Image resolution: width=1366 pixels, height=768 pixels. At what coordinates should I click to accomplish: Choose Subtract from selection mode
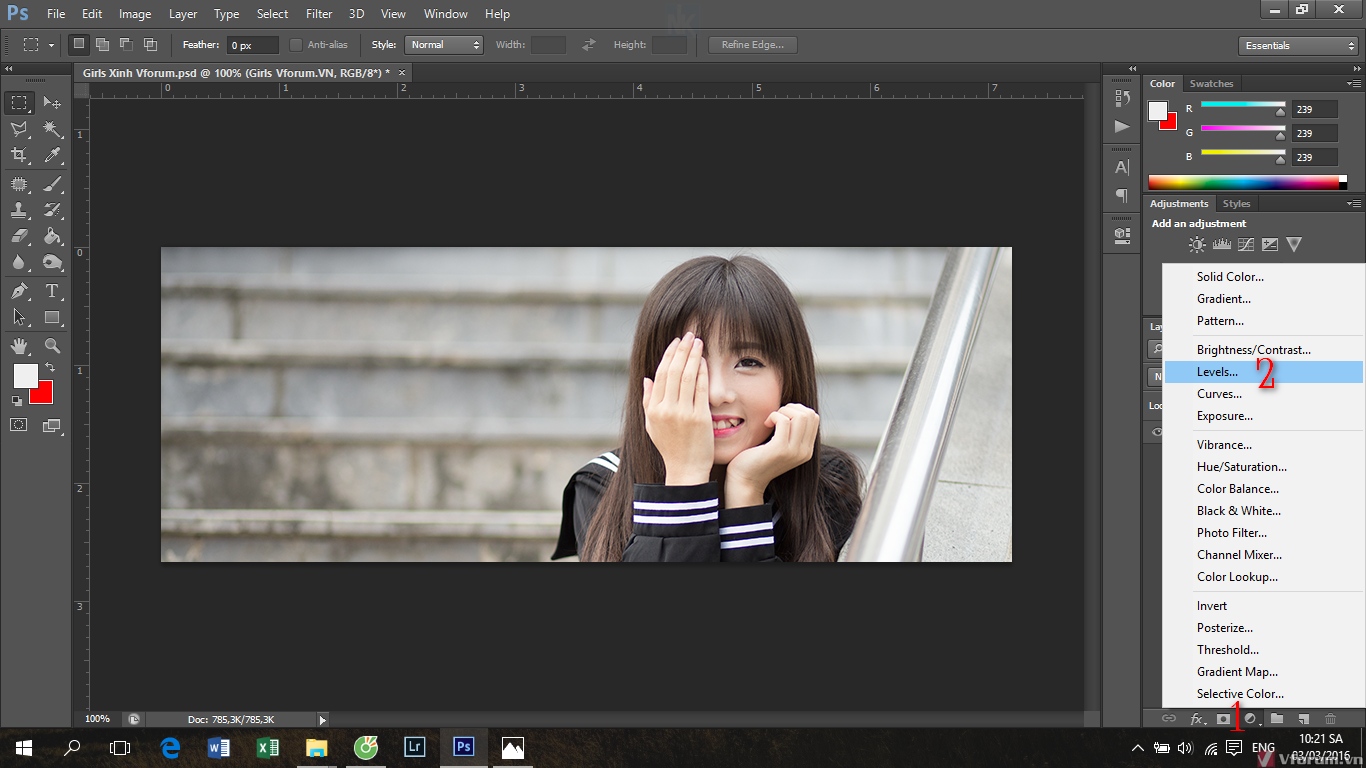126,44
